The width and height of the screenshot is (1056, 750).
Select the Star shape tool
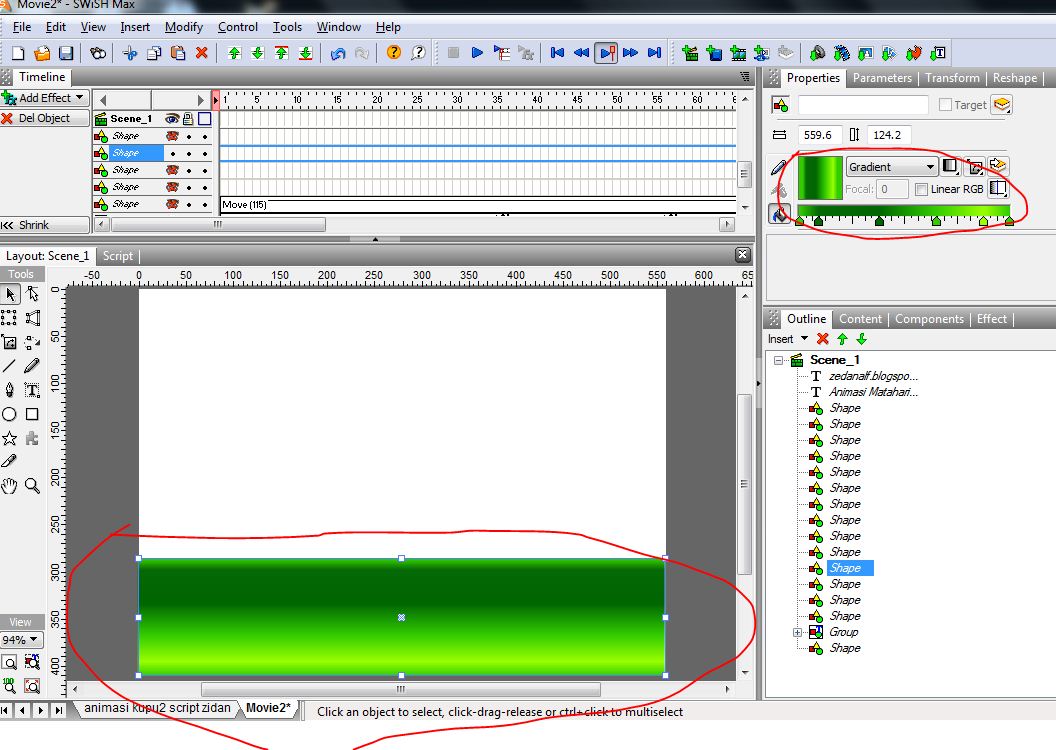[x=10, y=436]
